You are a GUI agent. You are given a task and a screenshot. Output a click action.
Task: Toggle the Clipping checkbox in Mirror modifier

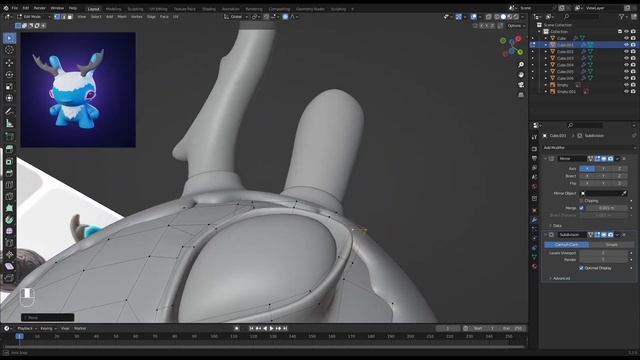(581, 201)
